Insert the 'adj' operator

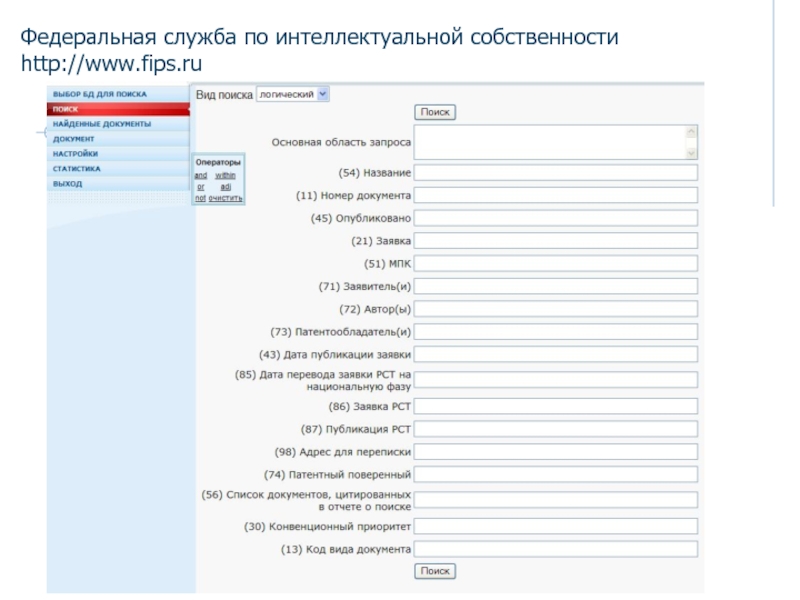tap(226, 187)
